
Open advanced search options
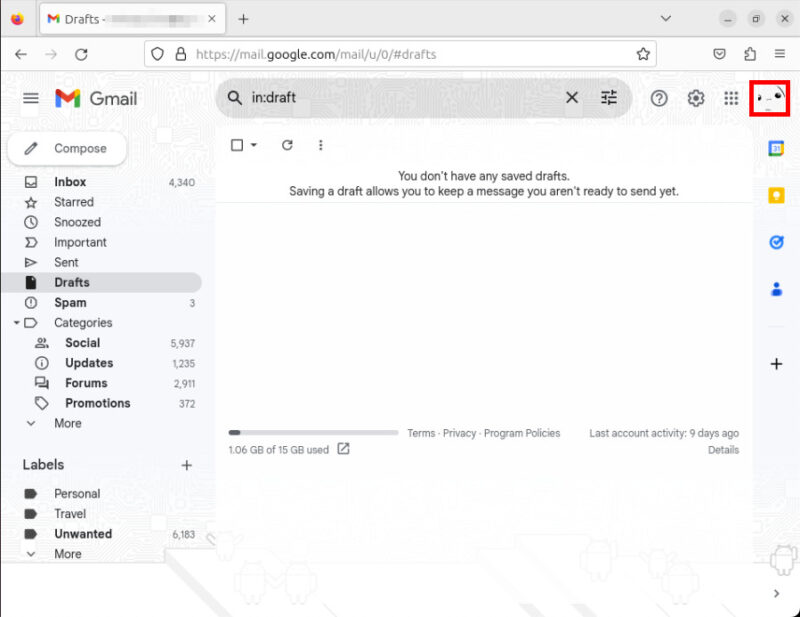[x=609, y=98]
